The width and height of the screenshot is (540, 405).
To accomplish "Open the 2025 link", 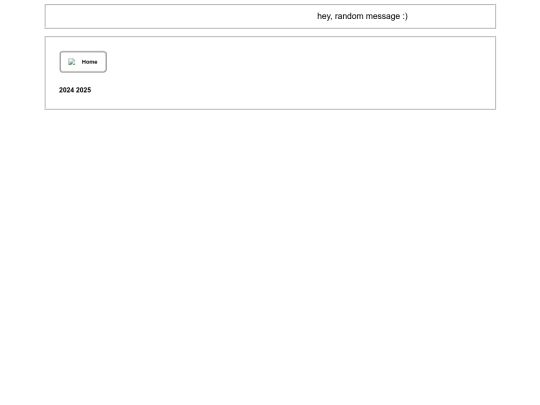I will [x=84, y=90].
